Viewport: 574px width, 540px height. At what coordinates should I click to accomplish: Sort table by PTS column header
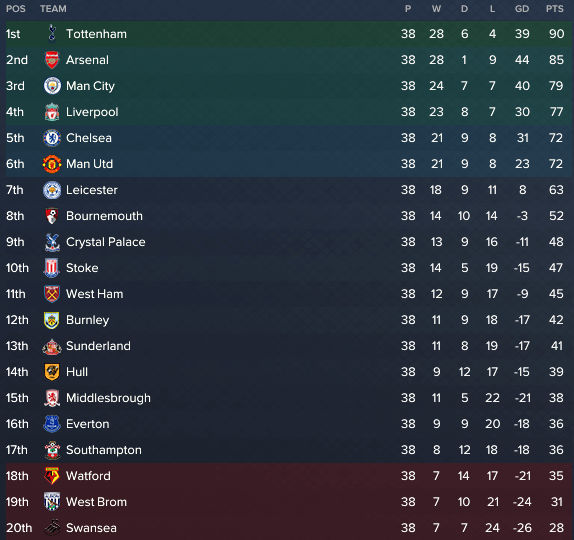point(554,9)
